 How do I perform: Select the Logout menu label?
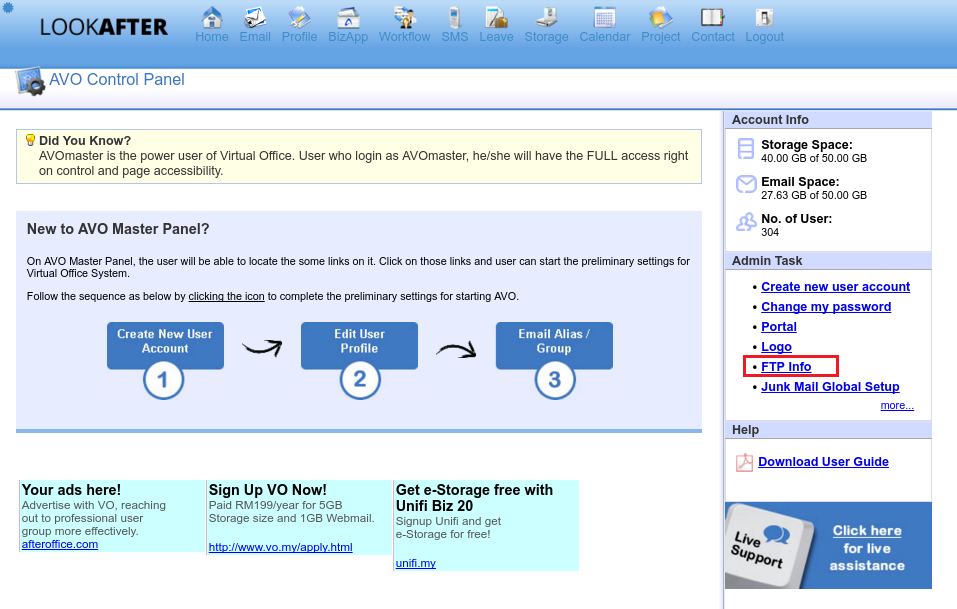tap(764, 37)
